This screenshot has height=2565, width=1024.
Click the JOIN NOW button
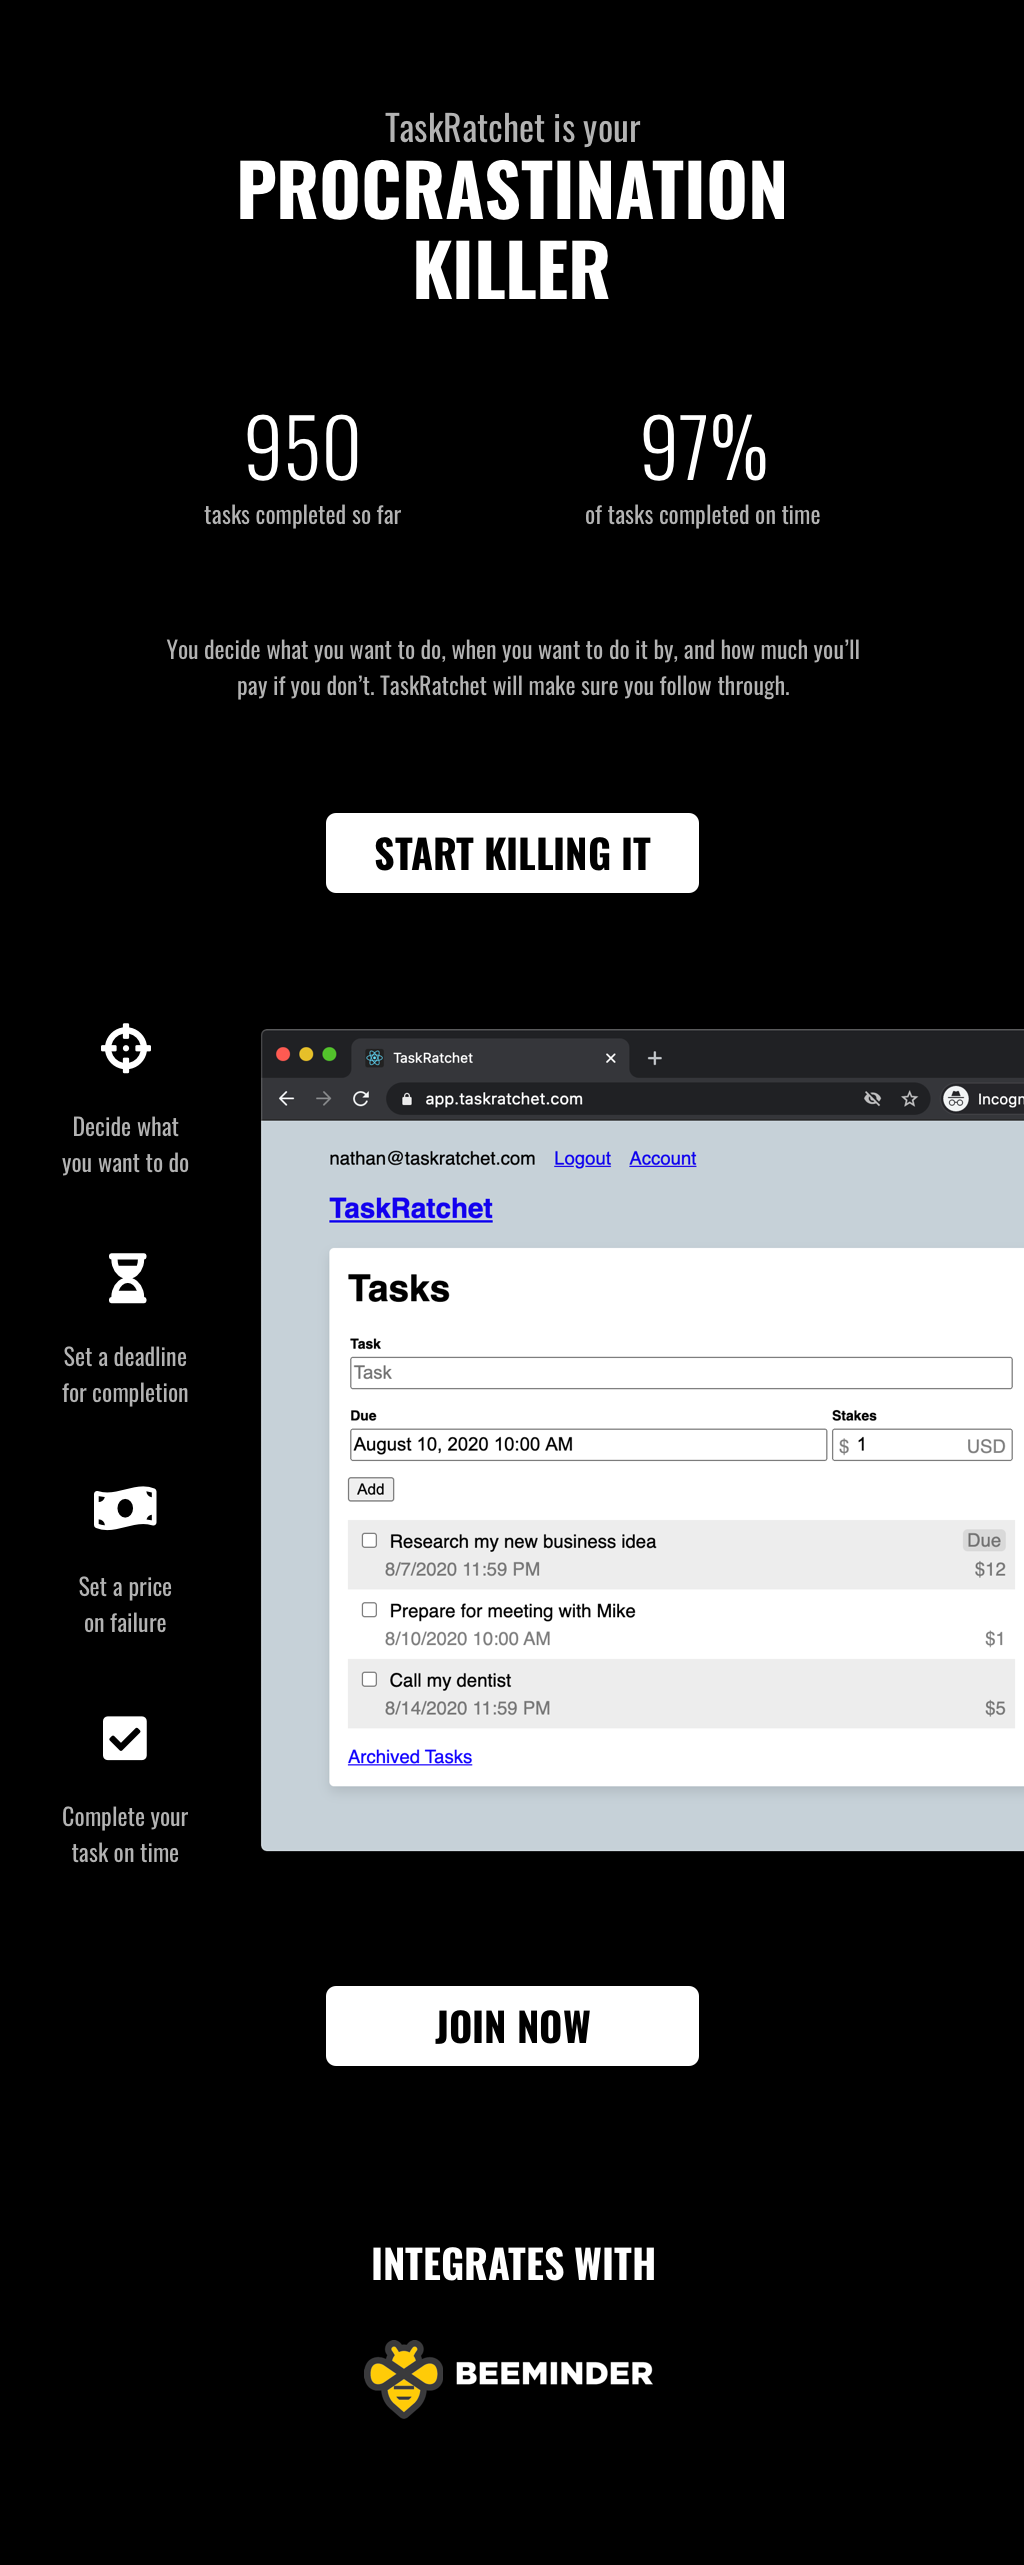pos(512,2026)
